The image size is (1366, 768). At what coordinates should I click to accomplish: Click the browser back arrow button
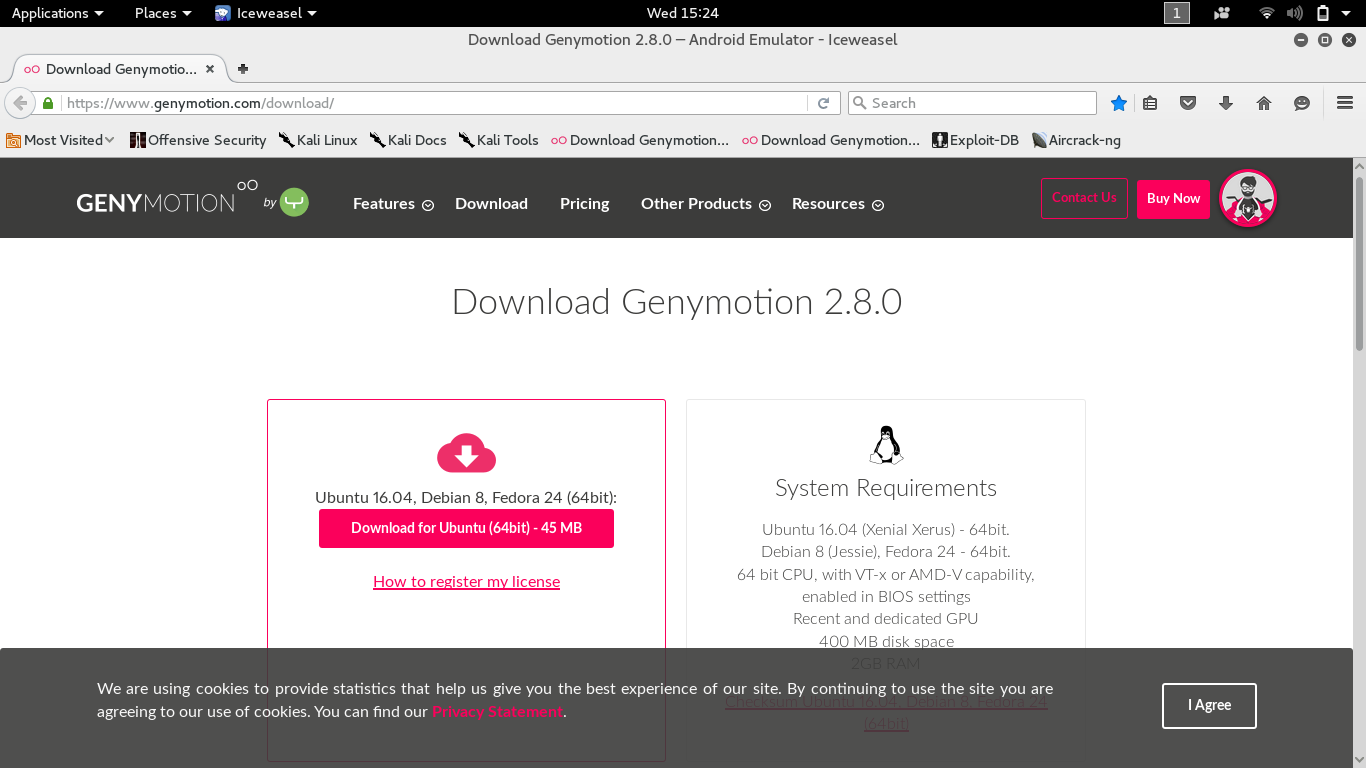coord(19,103)
